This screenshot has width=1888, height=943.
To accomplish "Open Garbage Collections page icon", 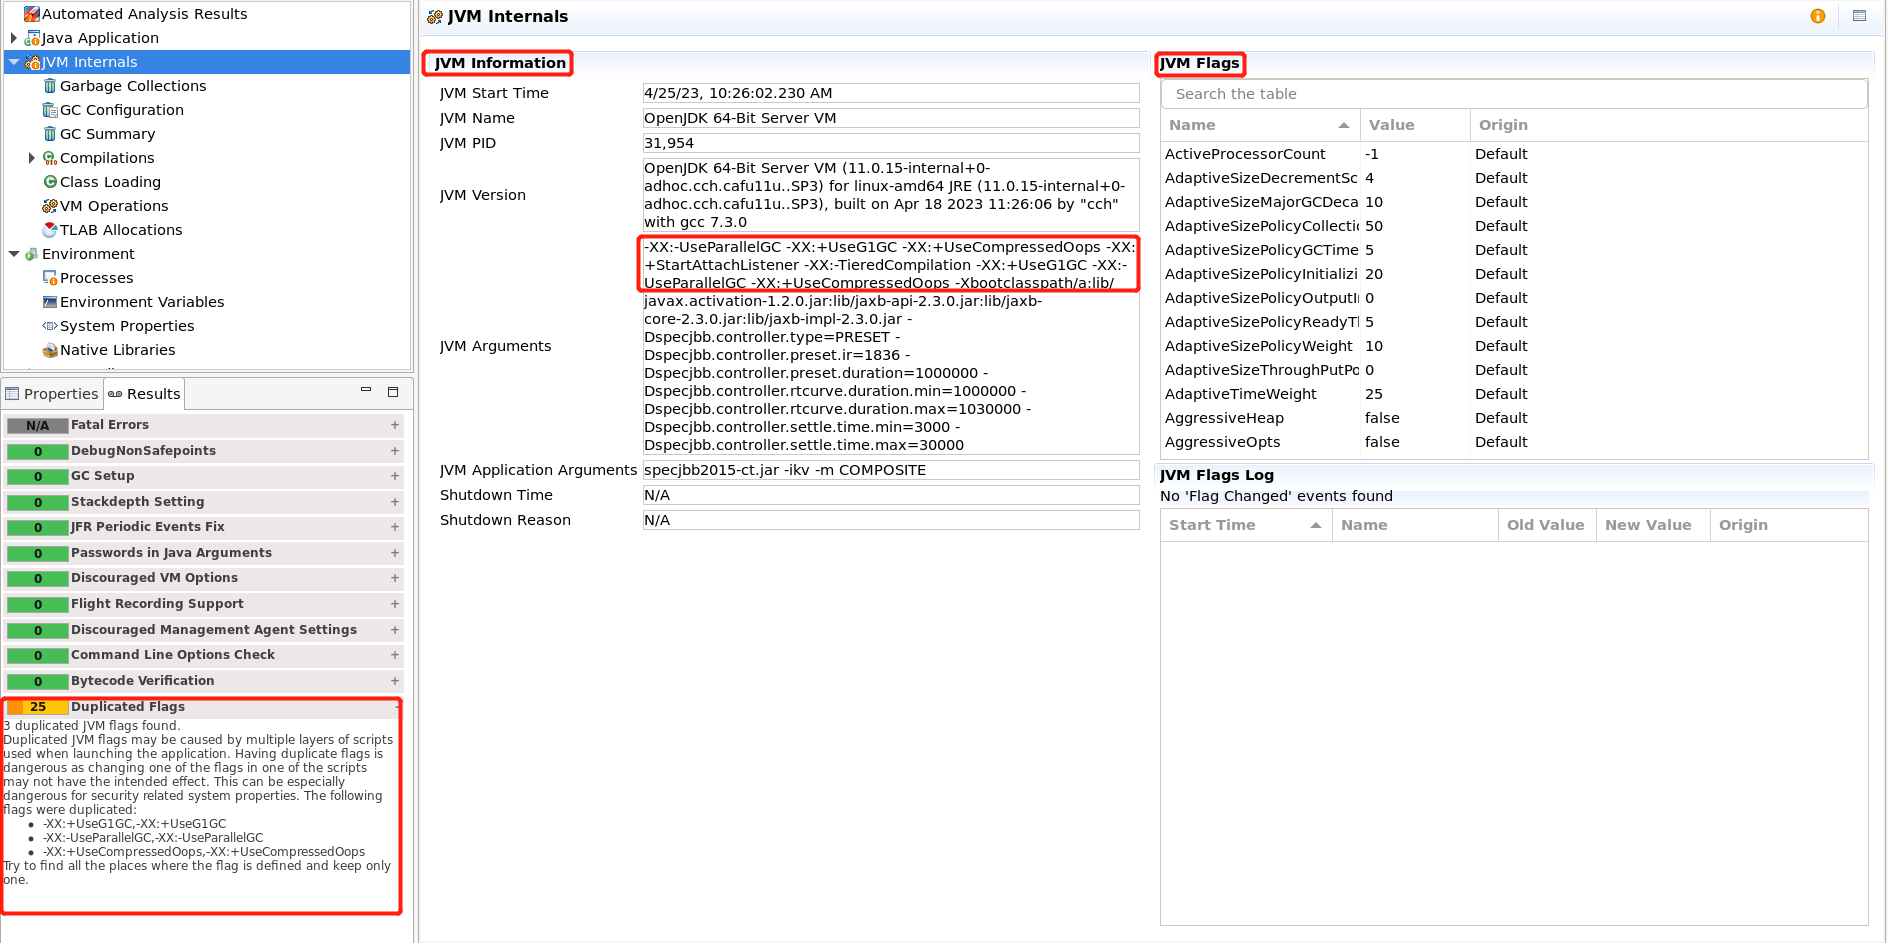I will [x=50, y=86].
